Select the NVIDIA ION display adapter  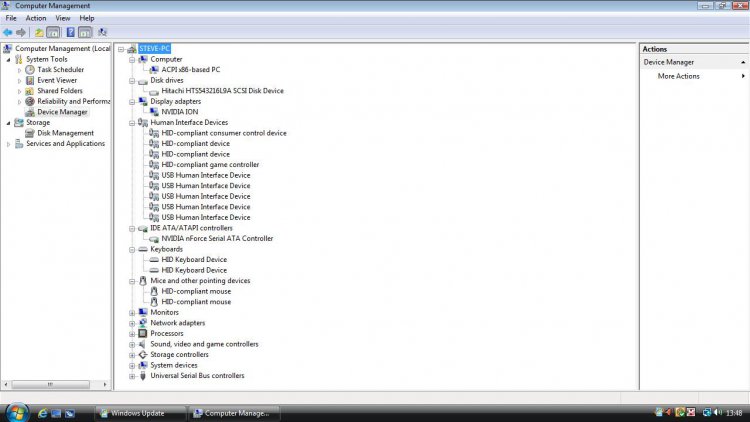(179, 112)
